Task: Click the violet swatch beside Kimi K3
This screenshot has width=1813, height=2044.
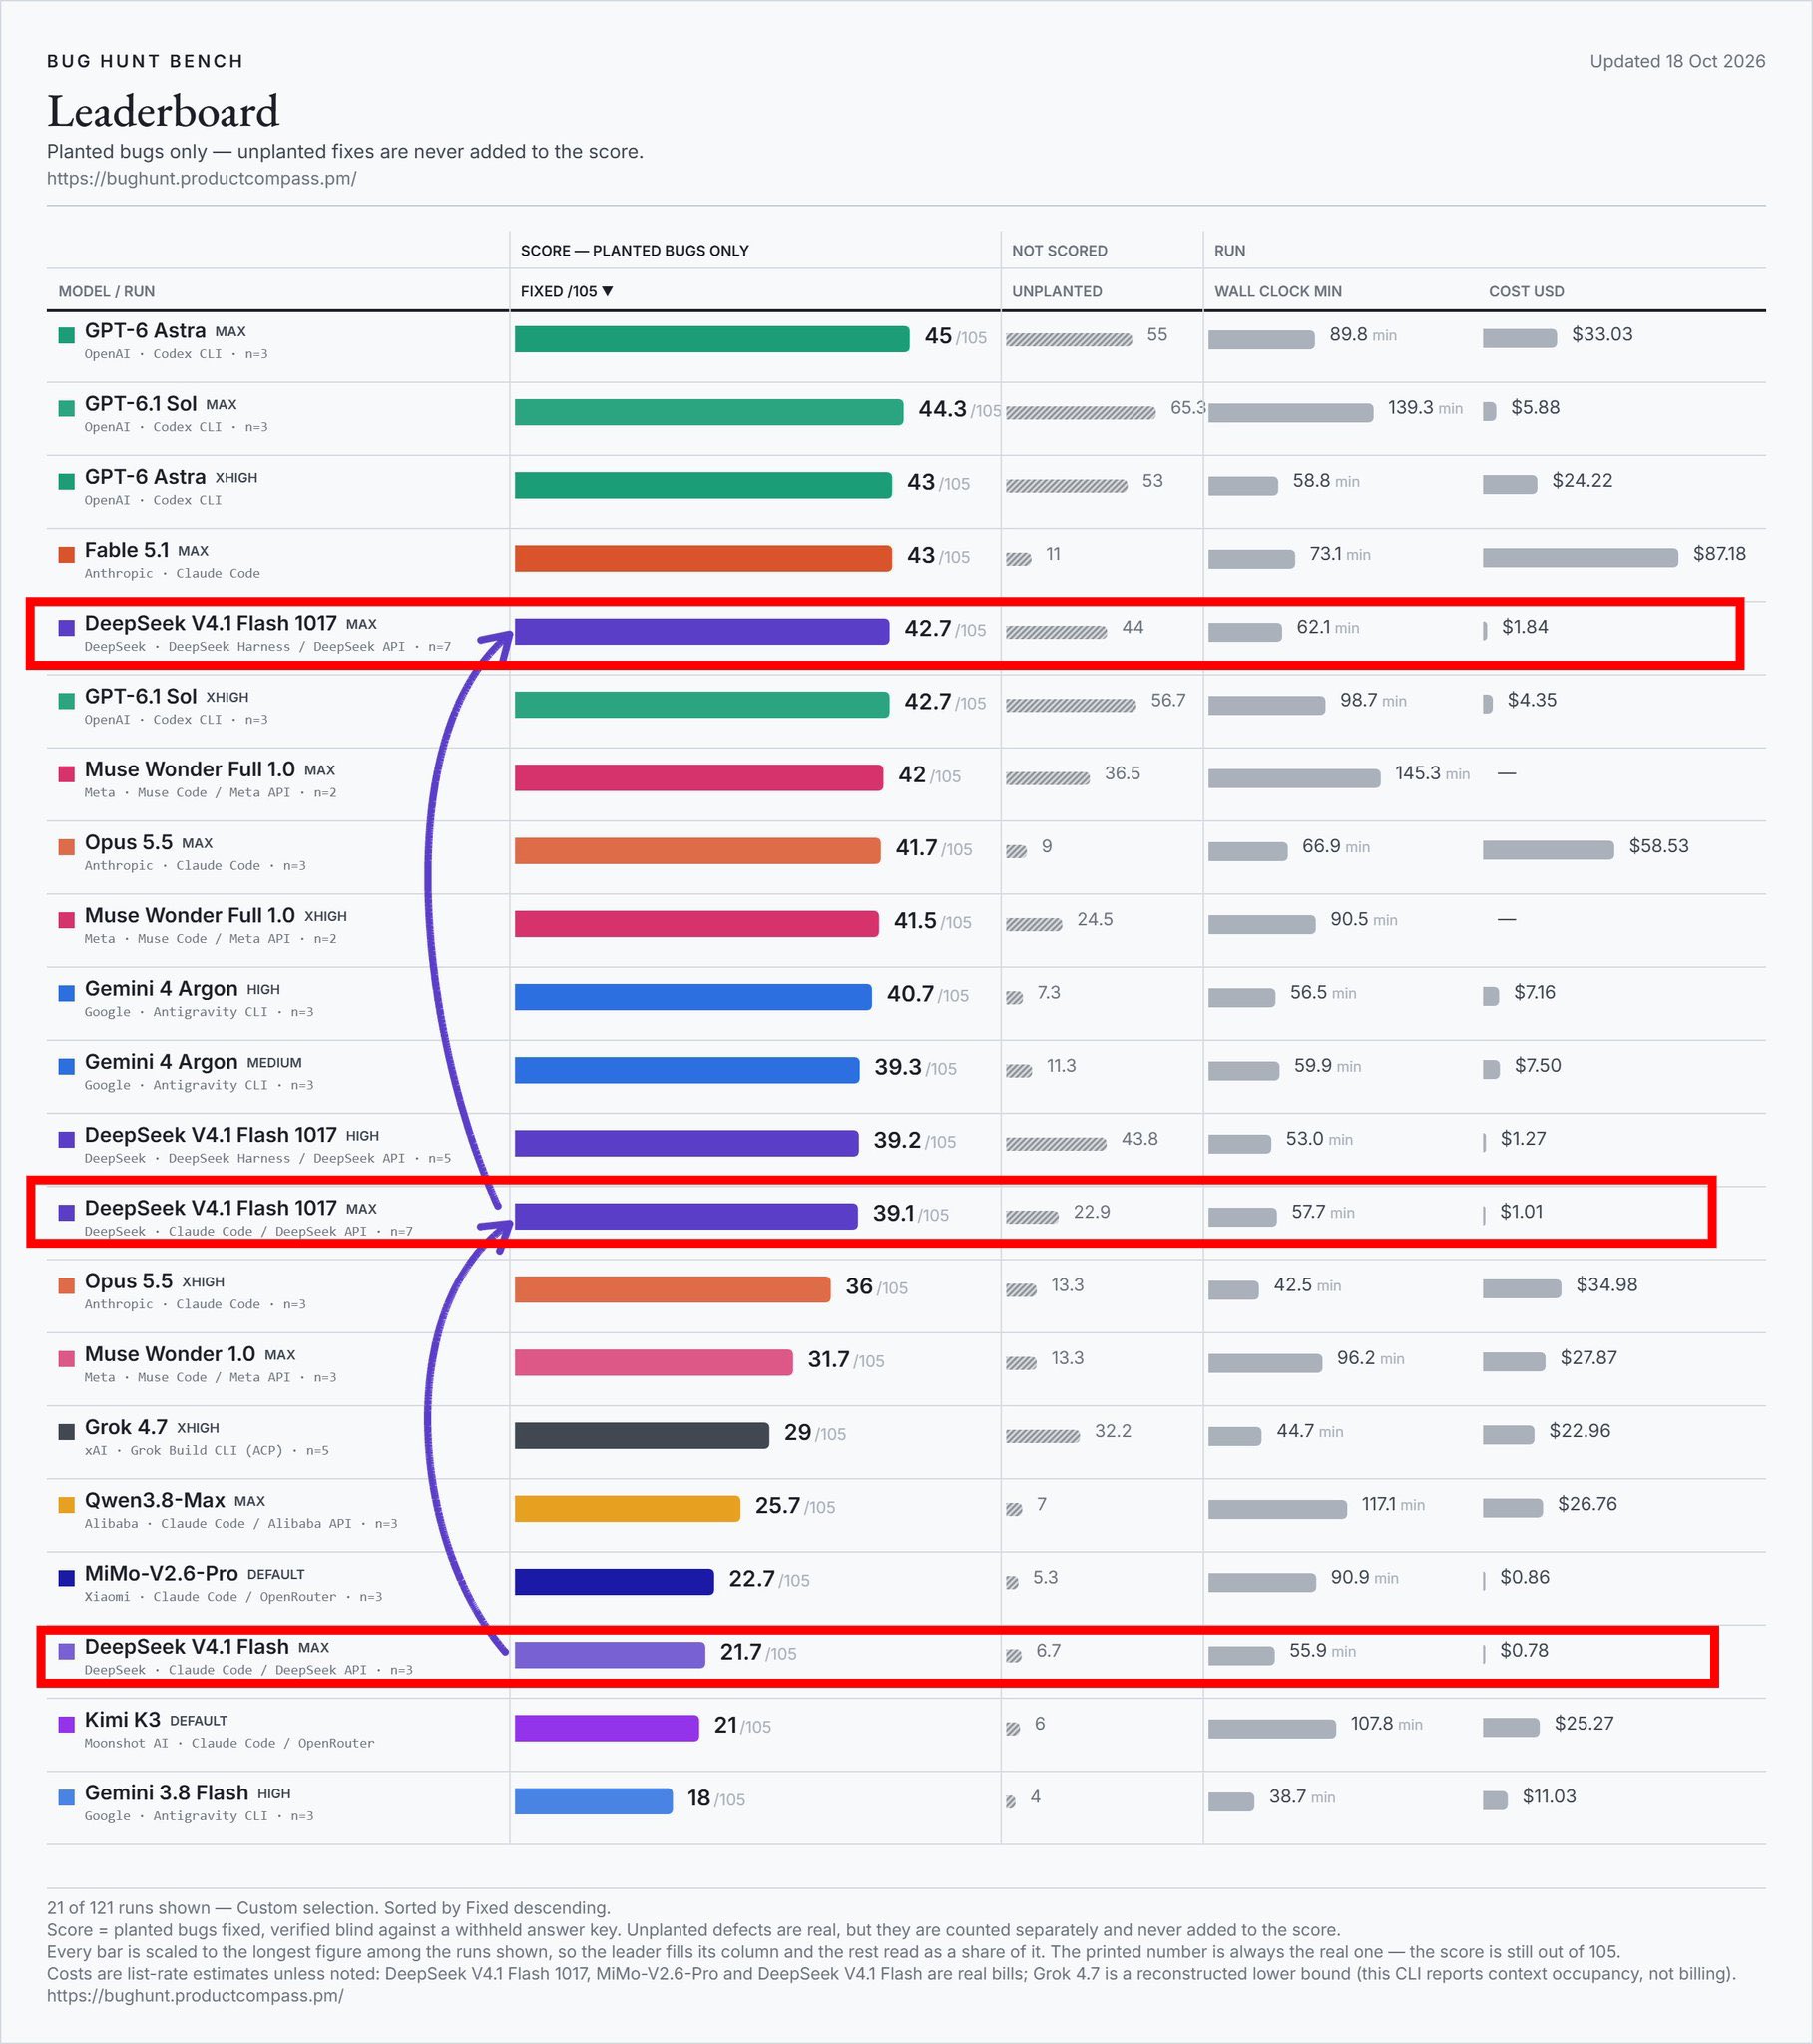Action: tap(67, 1724)
